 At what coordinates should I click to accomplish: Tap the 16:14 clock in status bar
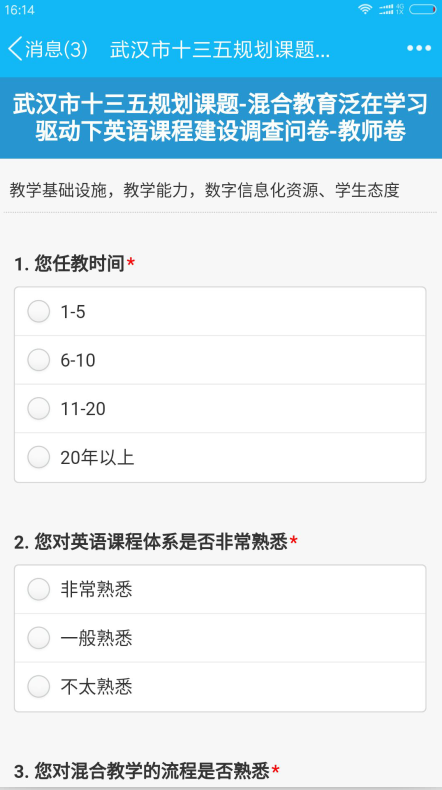coord(20,10)
